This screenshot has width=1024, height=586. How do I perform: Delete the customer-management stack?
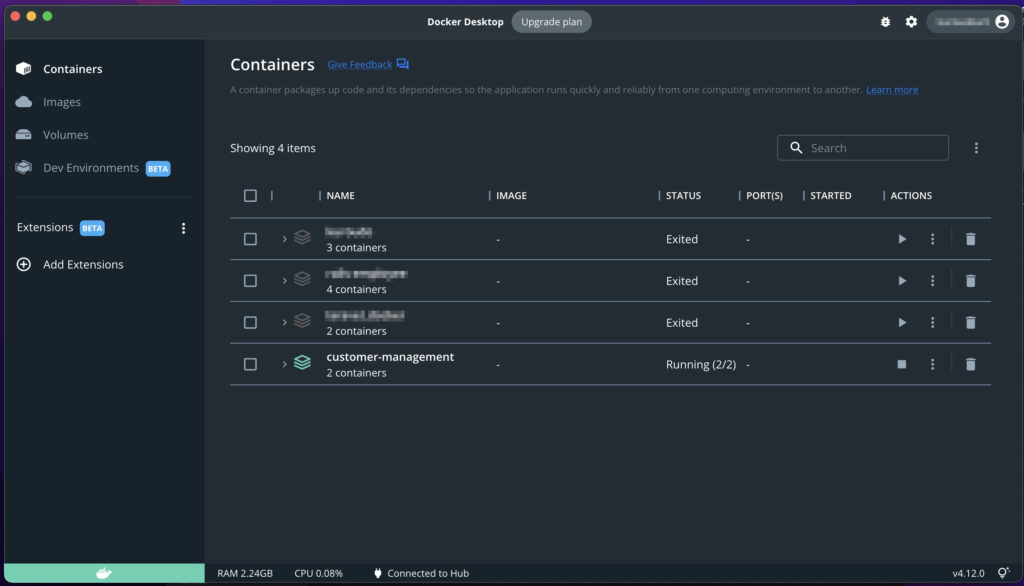click(970, 365)
